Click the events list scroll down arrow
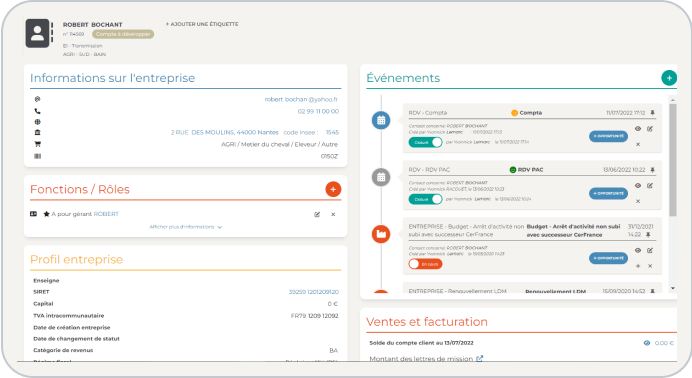The height and width of the screenshot is (378, 692). [x=673, y=288]
